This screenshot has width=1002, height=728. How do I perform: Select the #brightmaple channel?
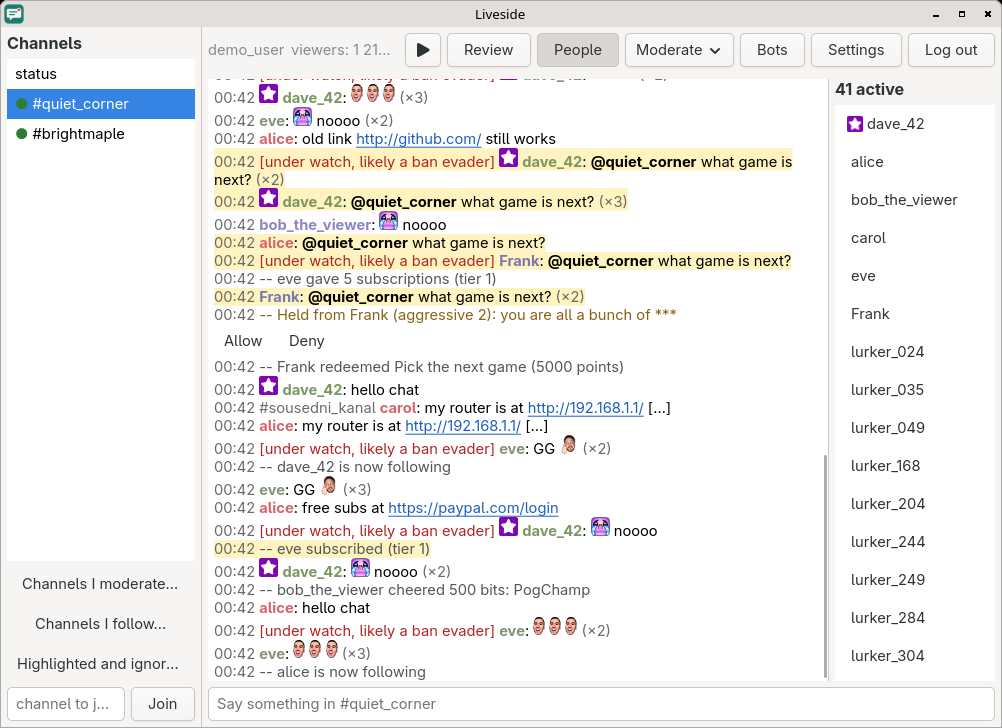click(101, 134)
